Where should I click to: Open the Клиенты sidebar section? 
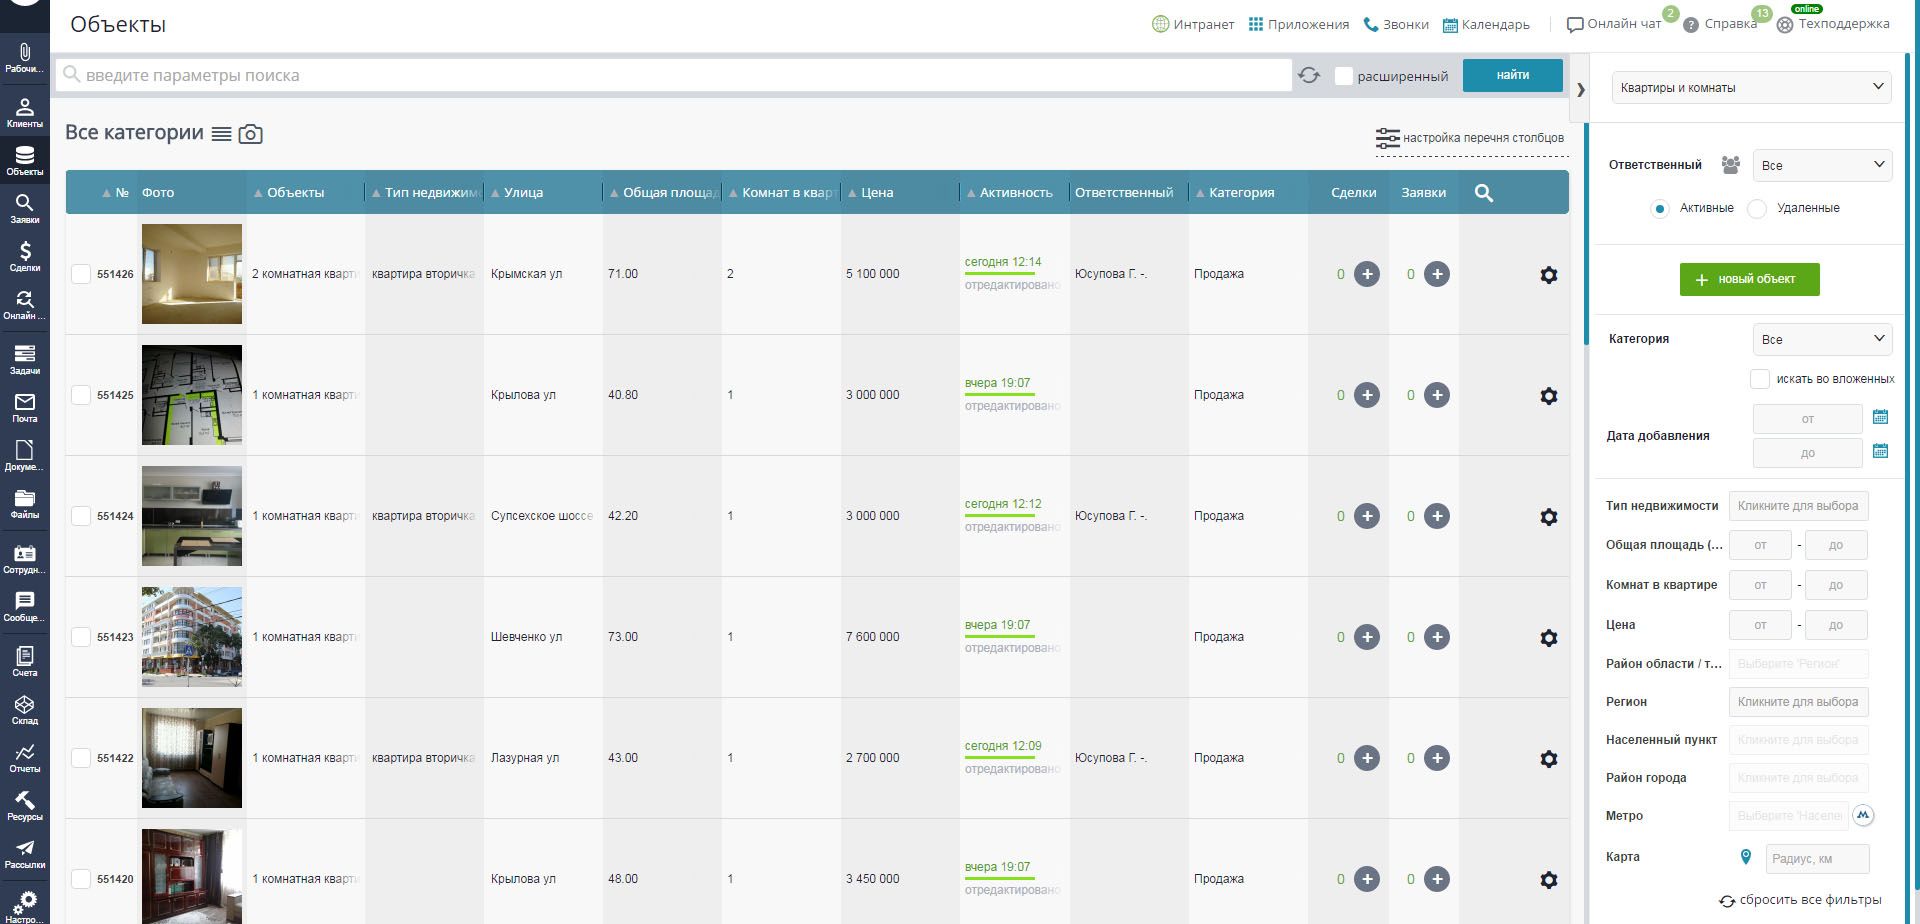tap(25, 113)
